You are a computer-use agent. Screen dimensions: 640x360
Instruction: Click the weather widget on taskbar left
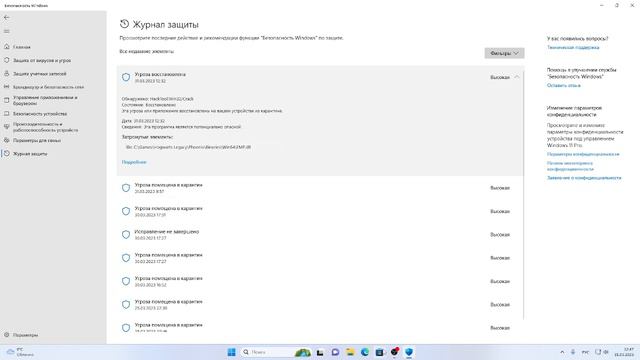(20, 352)
